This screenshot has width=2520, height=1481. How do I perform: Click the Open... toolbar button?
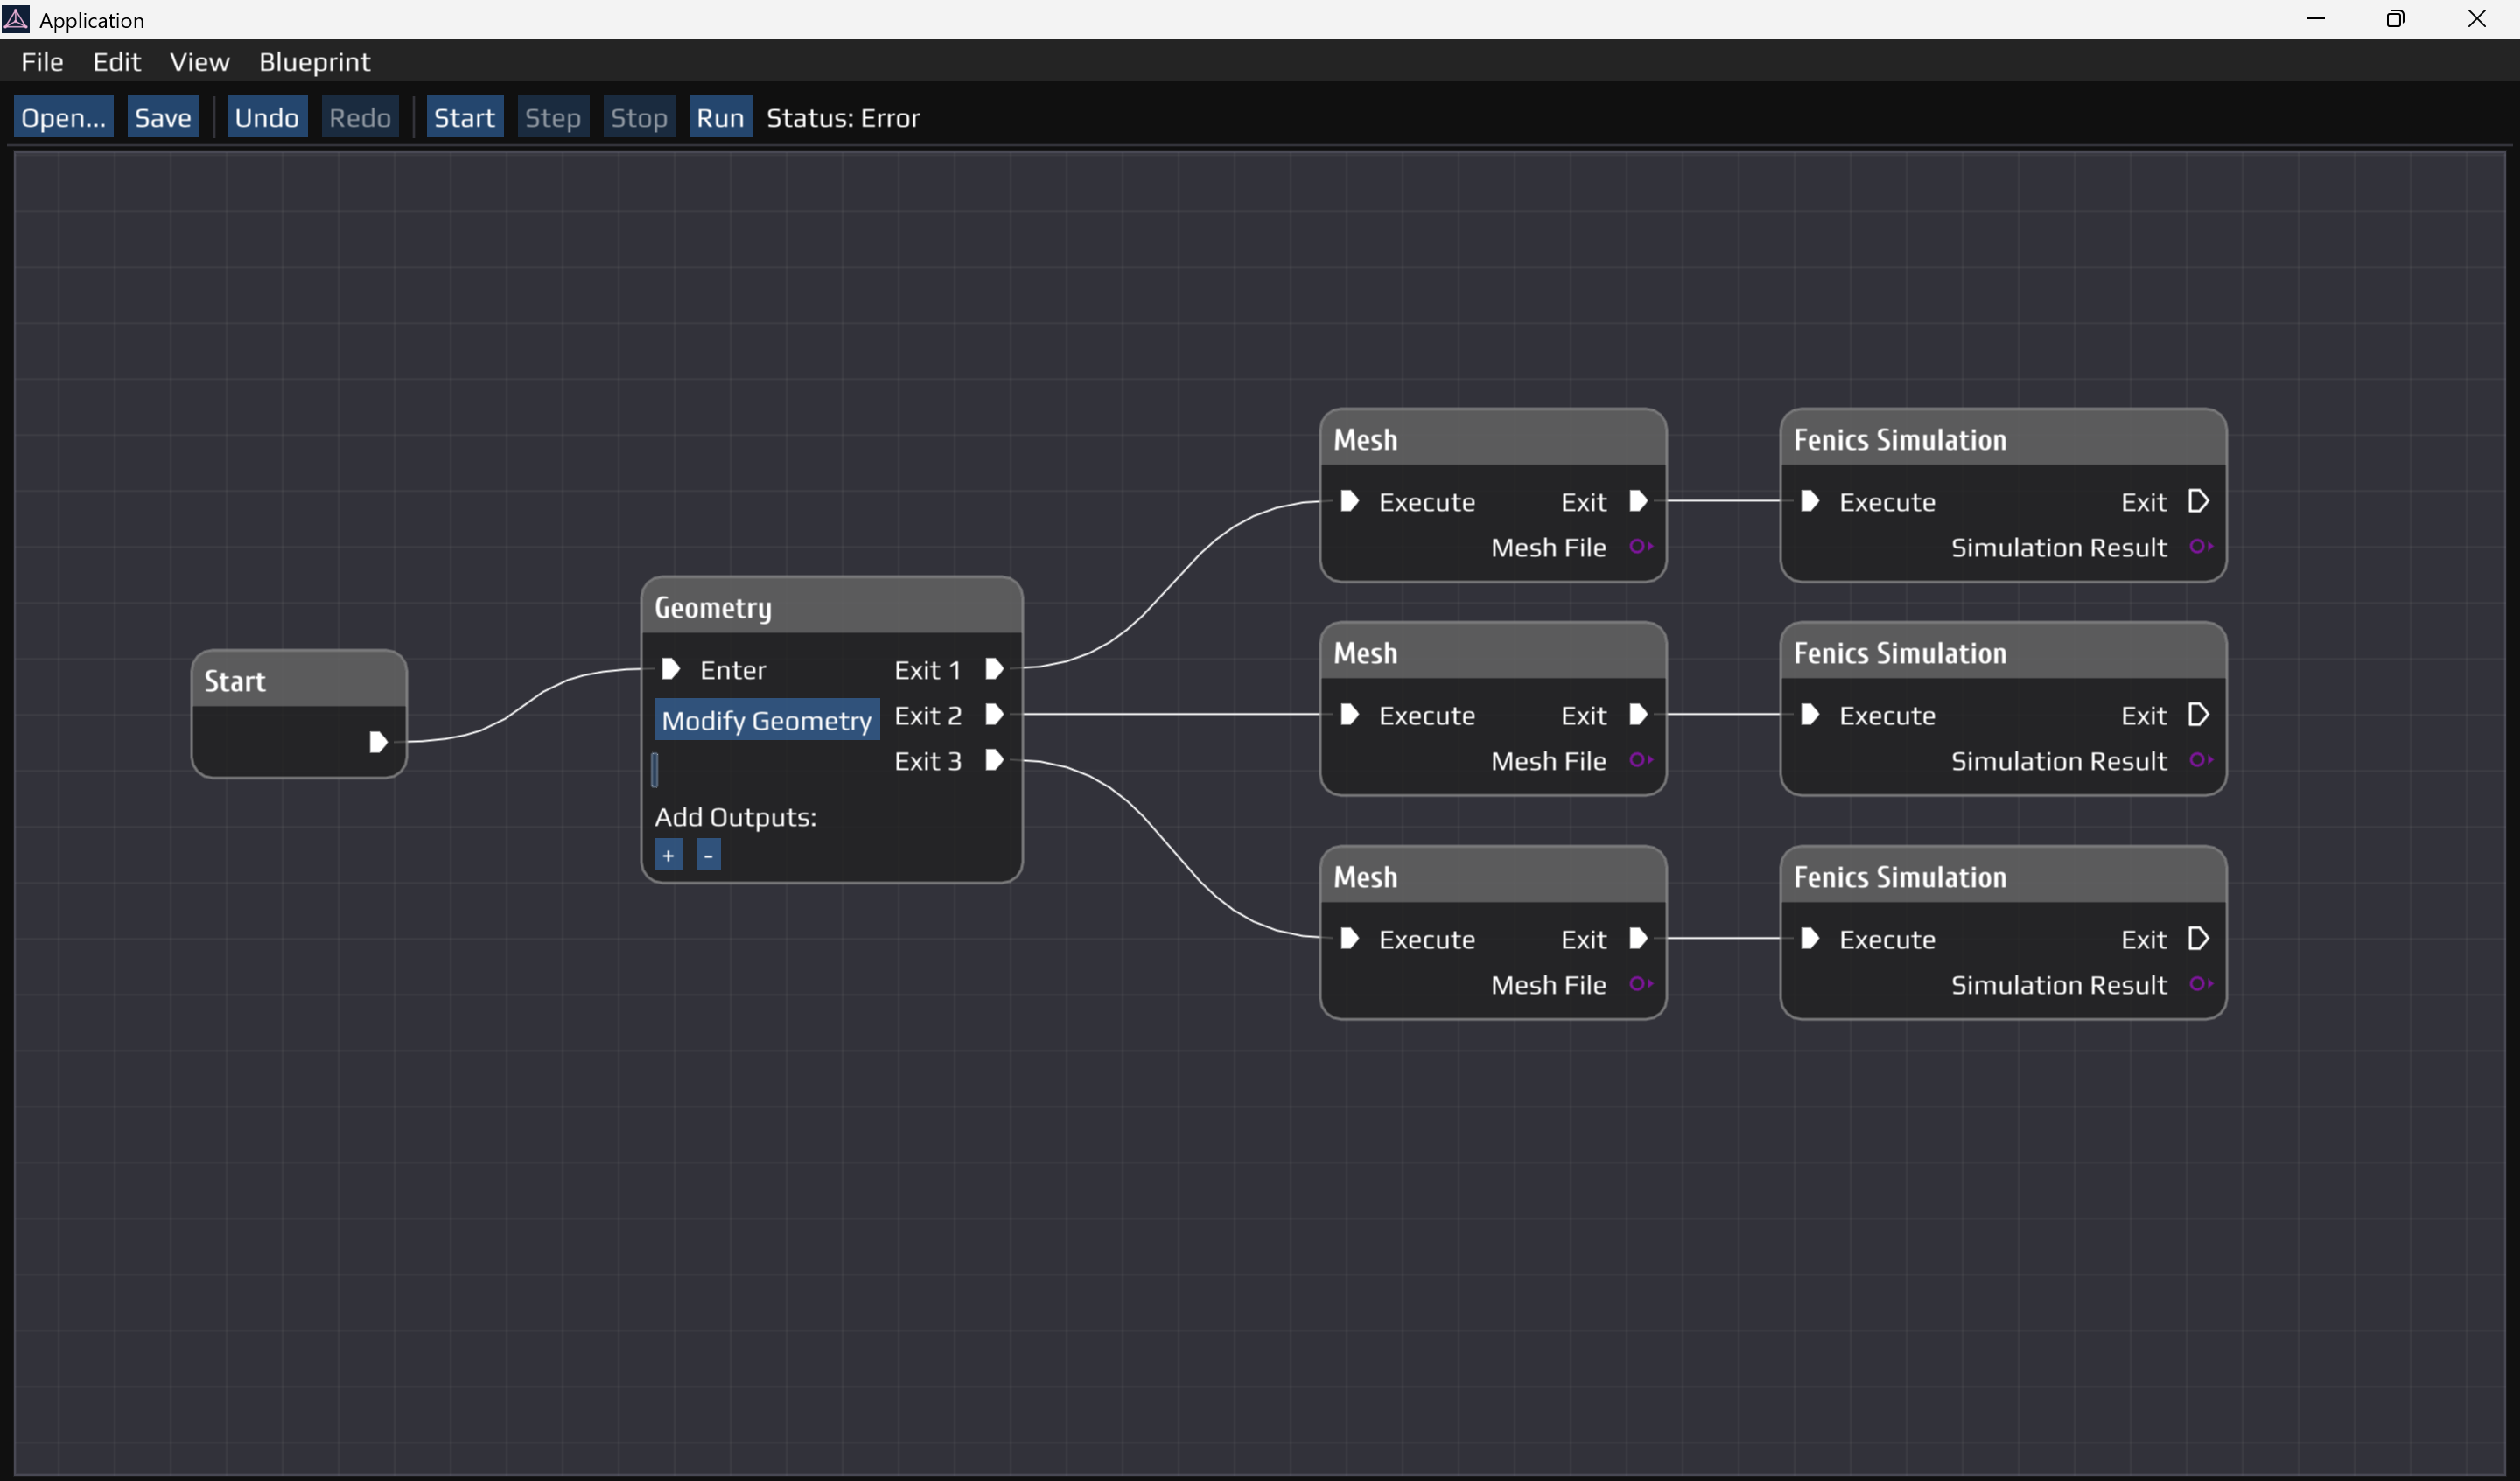63,118
